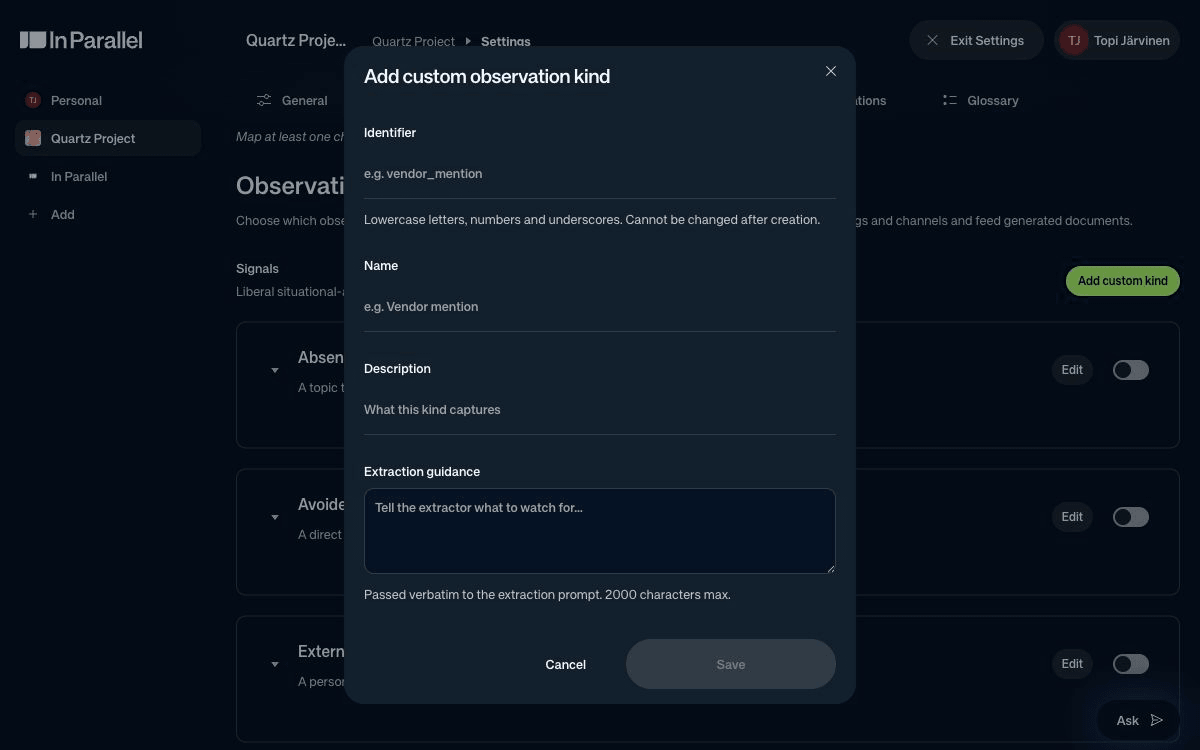Toggle the Extern… observation kind switch
This screenshot has width=1200, height=750.
click(x=1131, y=664)
